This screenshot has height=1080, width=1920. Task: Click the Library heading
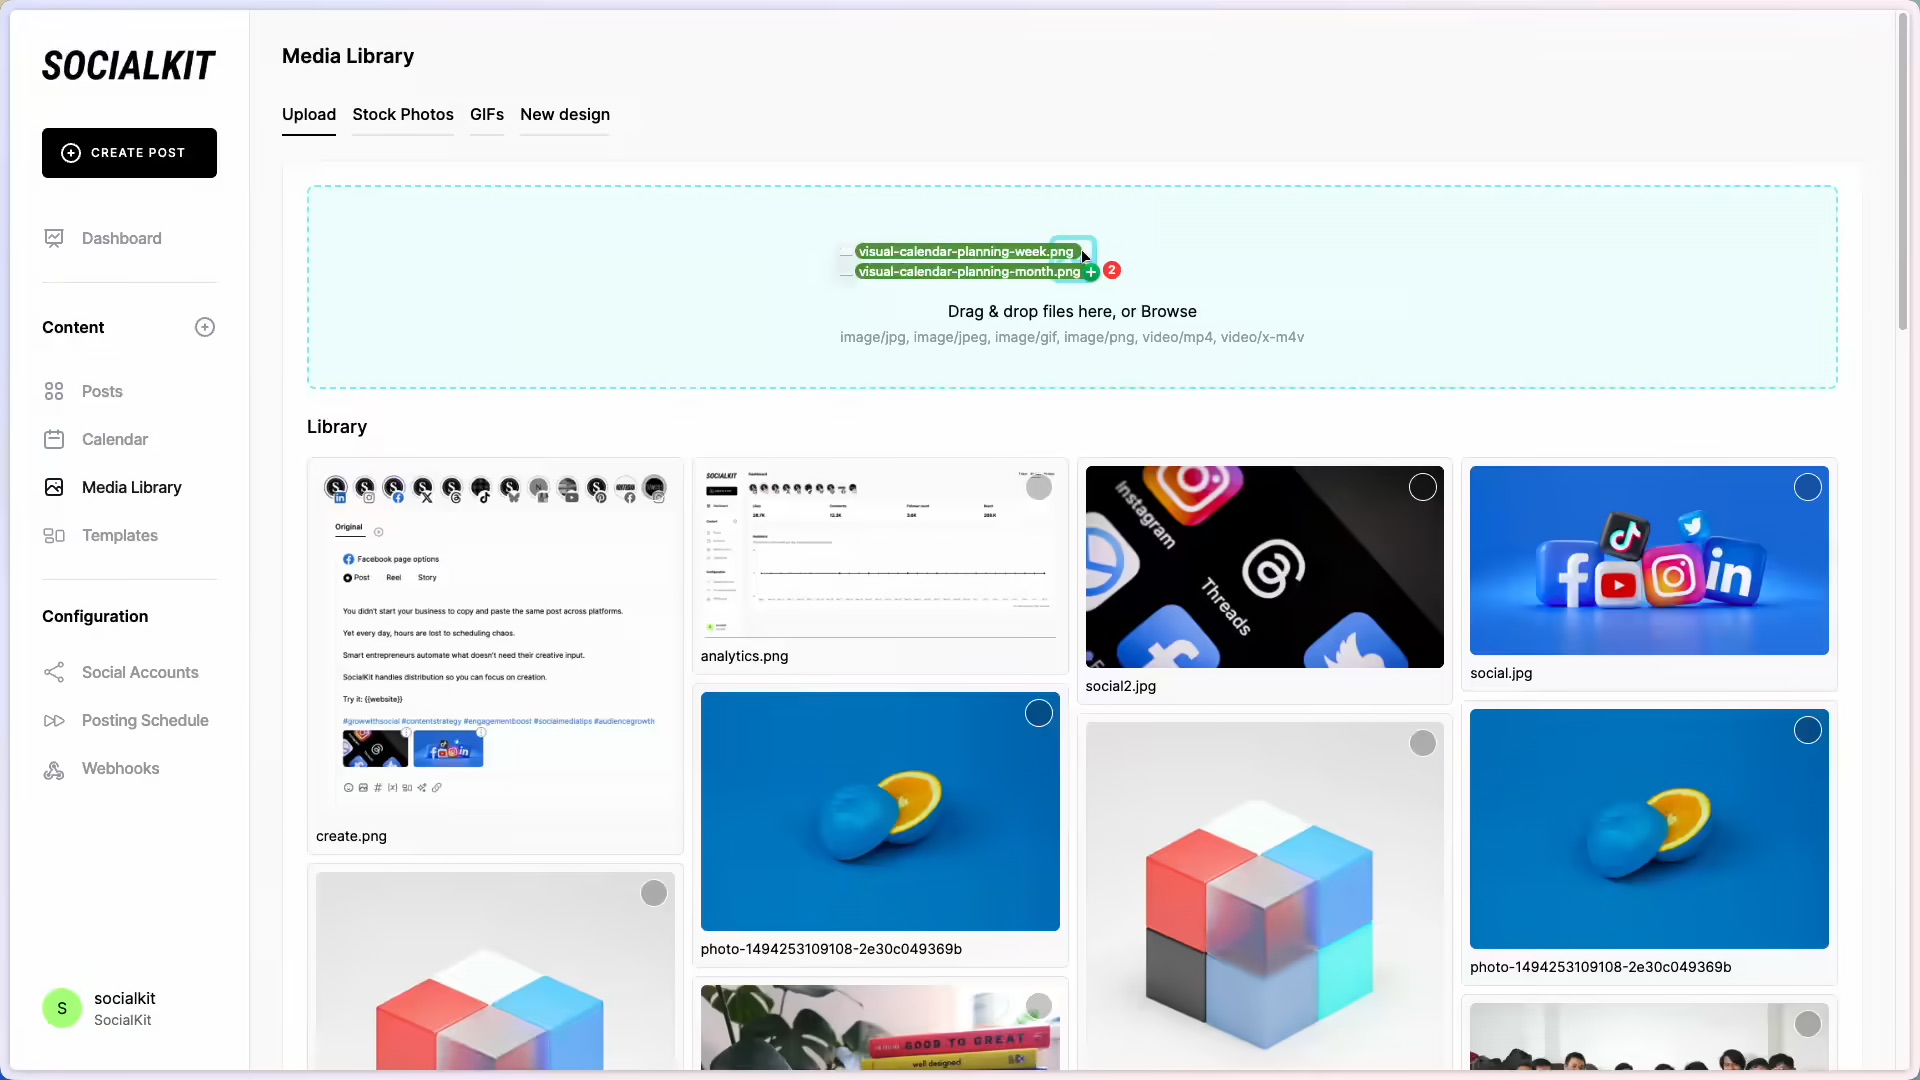pyautogui.click(x=337, y=427)
